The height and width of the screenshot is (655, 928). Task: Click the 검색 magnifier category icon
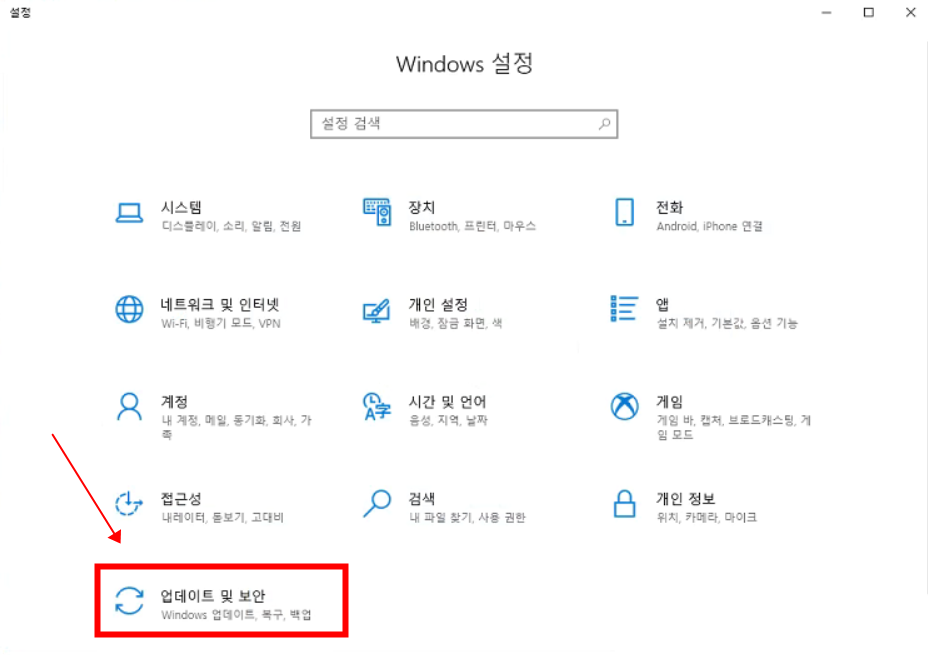coord(376,503)
